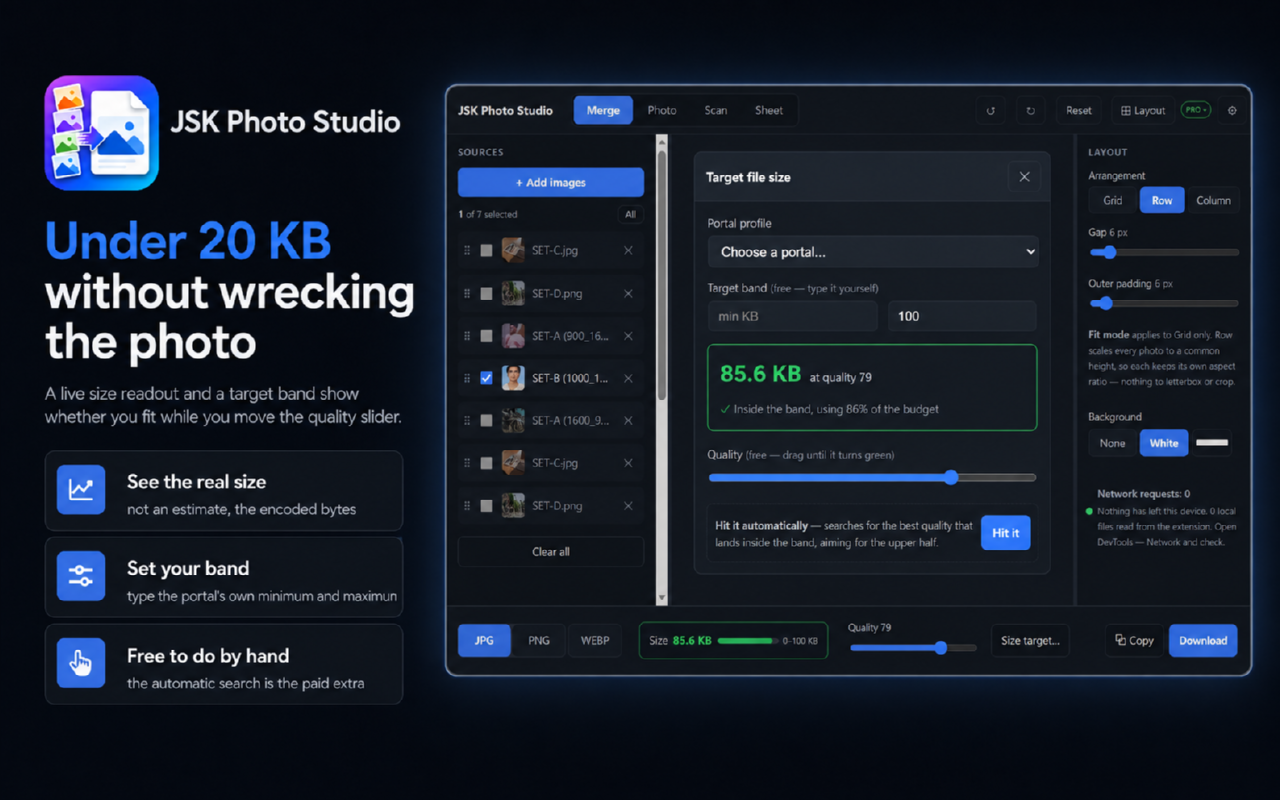Click the Quality slider in the dialog

coord(873,478)
